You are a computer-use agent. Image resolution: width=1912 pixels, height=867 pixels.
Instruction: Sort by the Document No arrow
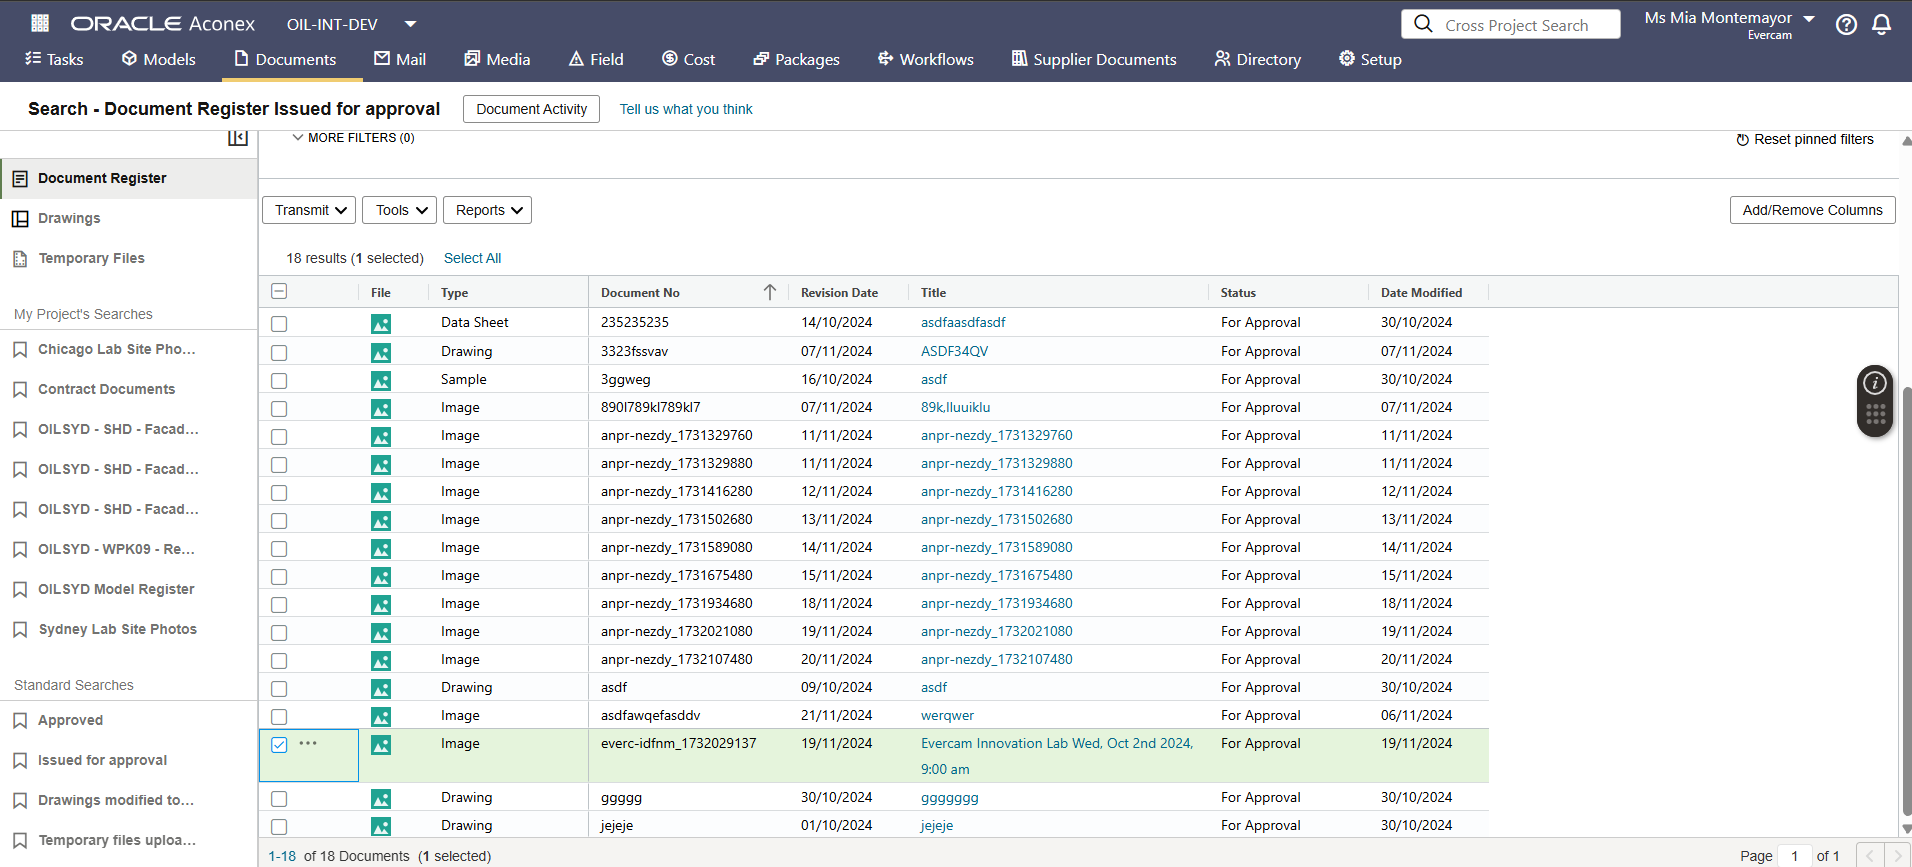(770, 292)
